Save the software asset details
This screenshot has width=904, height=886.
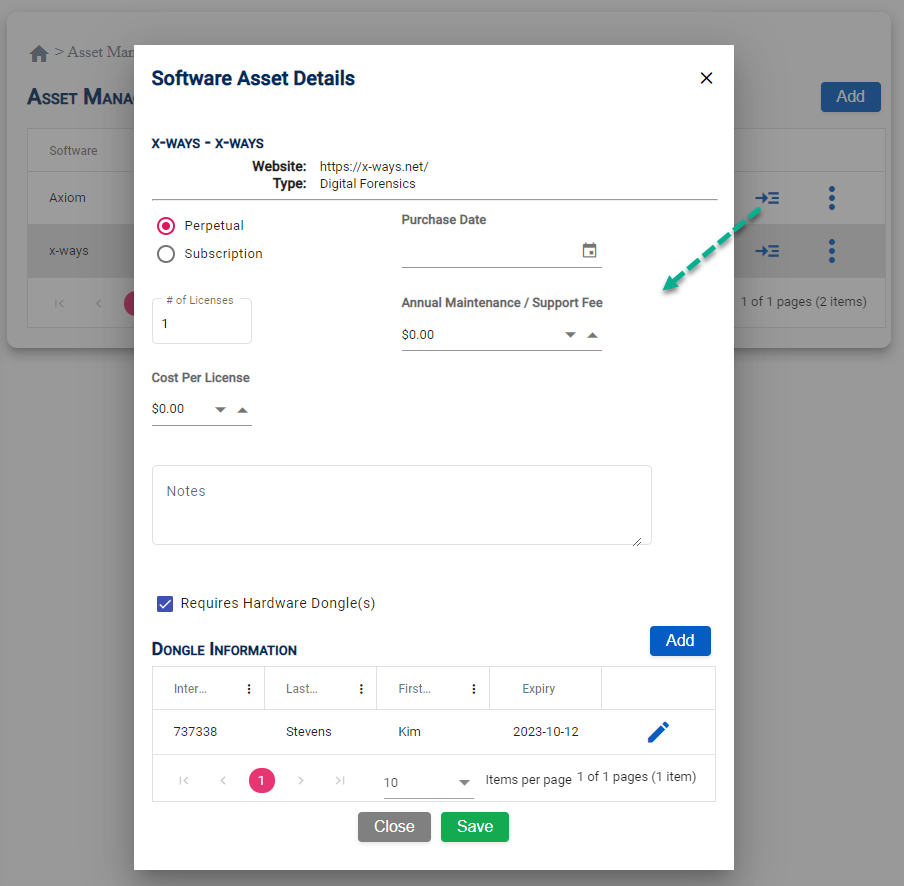pos(474,827)
